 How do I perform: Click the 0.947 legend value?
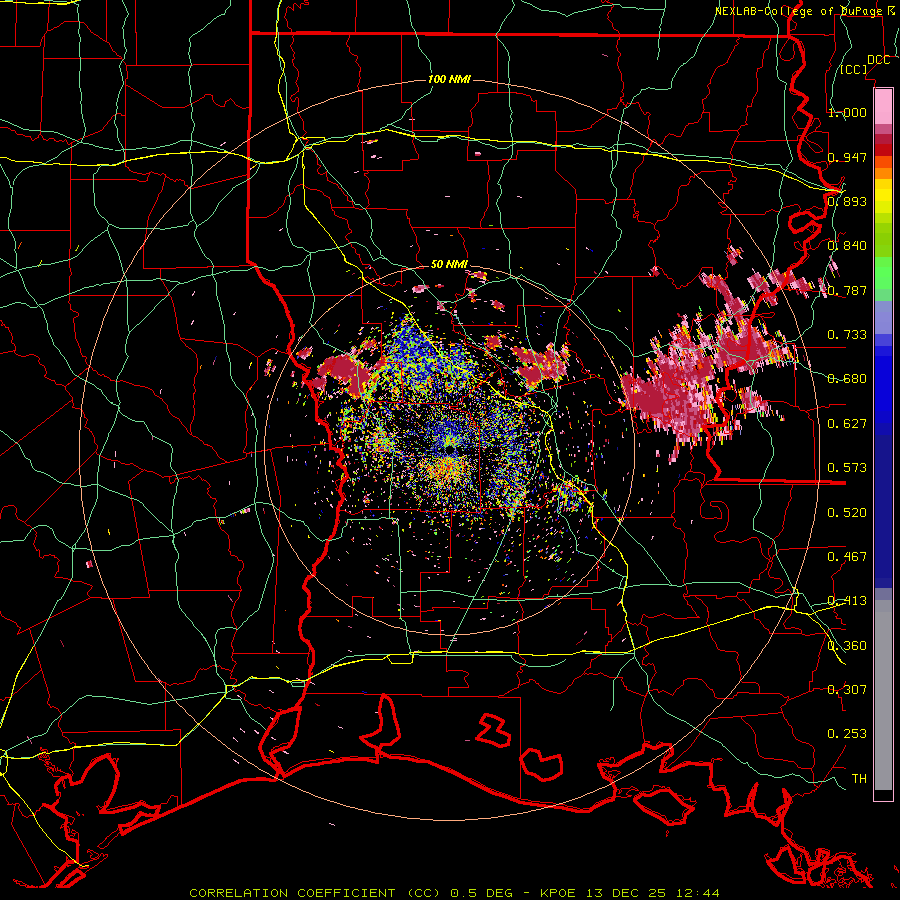point(847,157)
